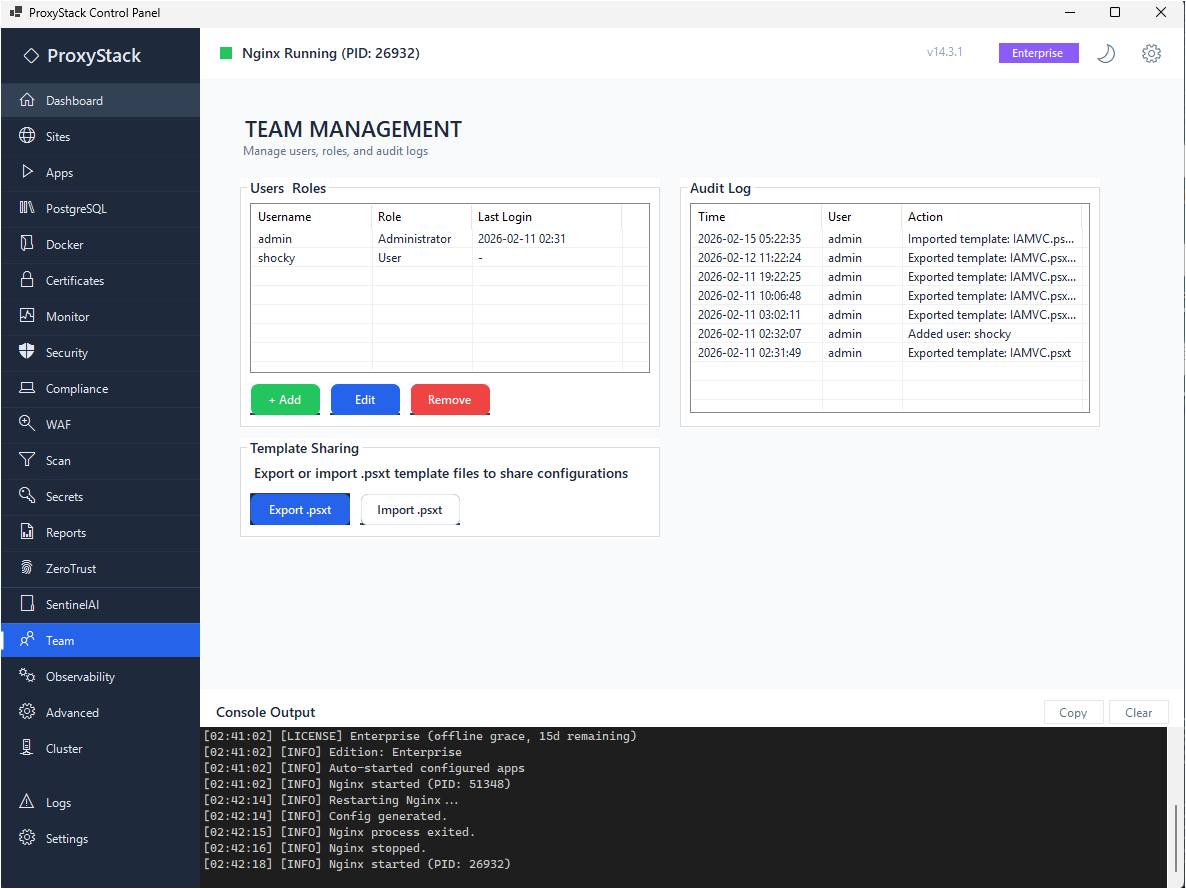Click the Observability gears icon
Image resolution: width=1186 pixels, height=889 pixels.
pos(27,675)
